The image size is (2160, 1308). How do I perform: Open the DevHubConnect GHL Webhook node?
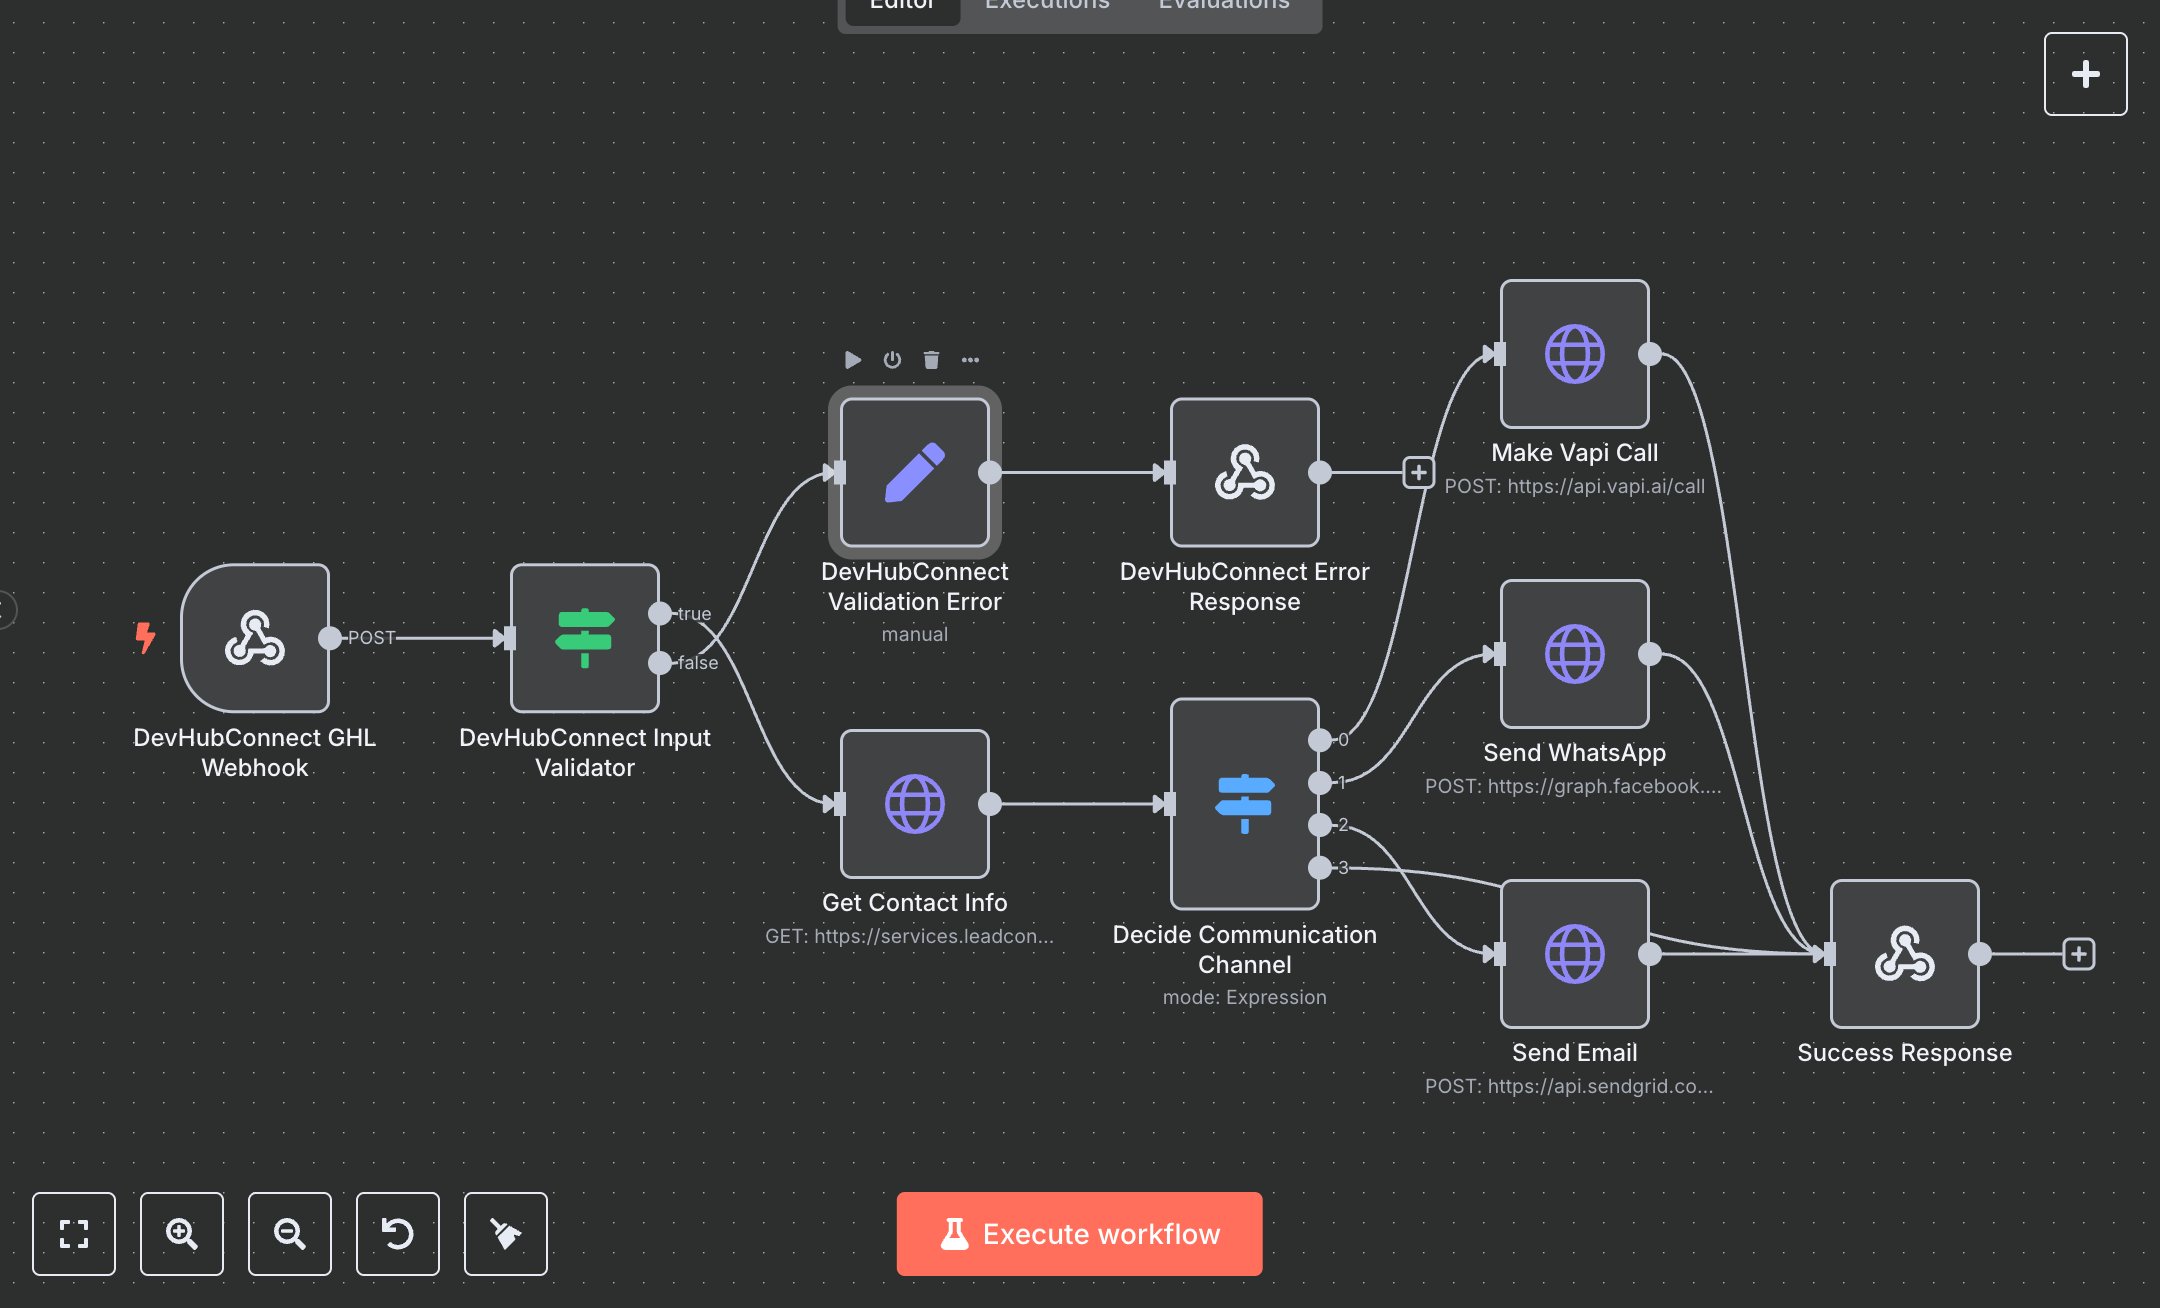pos(256,637)
